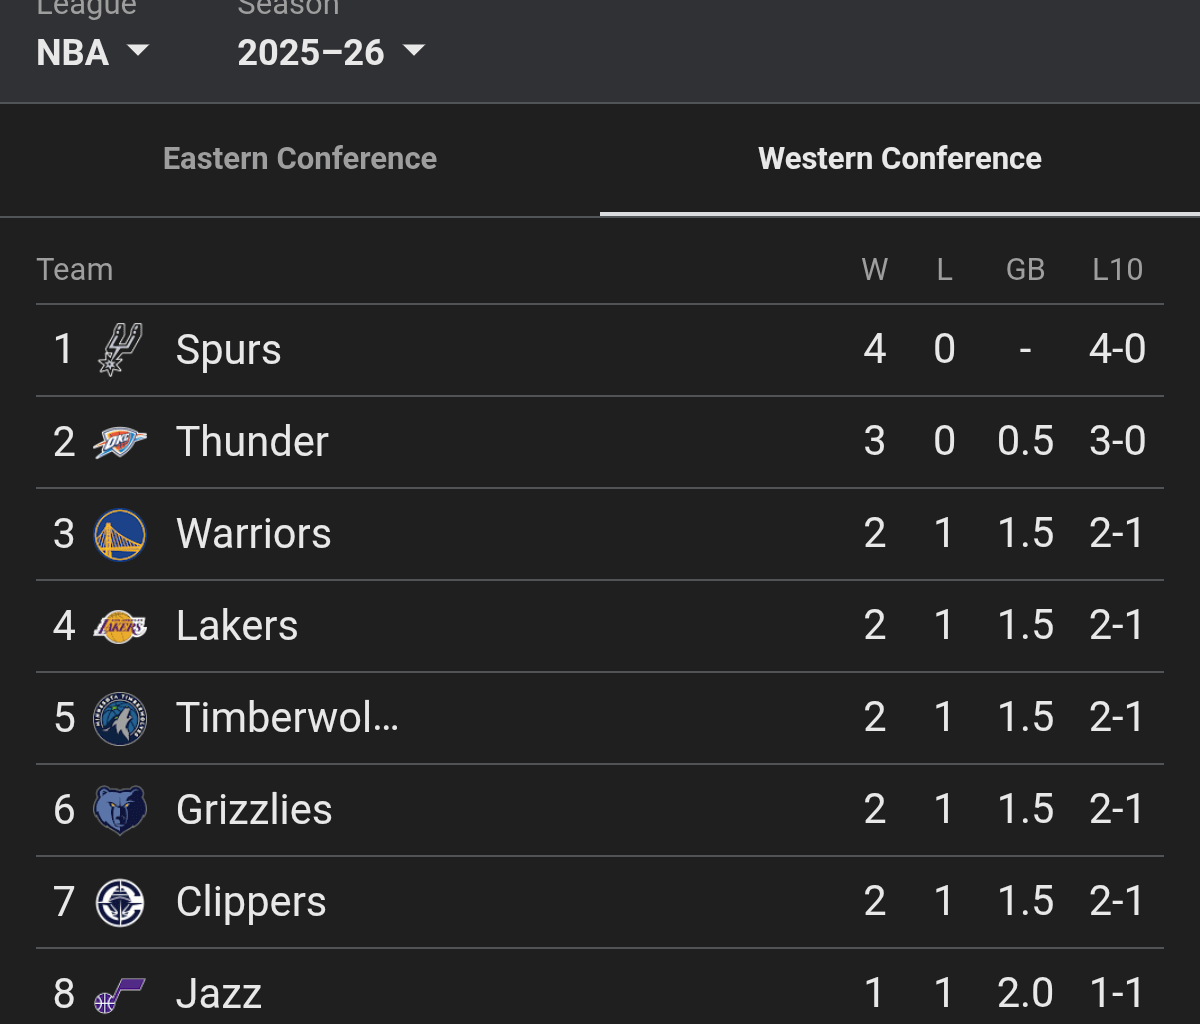Click the Timberwolves team logo
The width and height of the screenshot is (1200, 1024).
coord(120,717)
